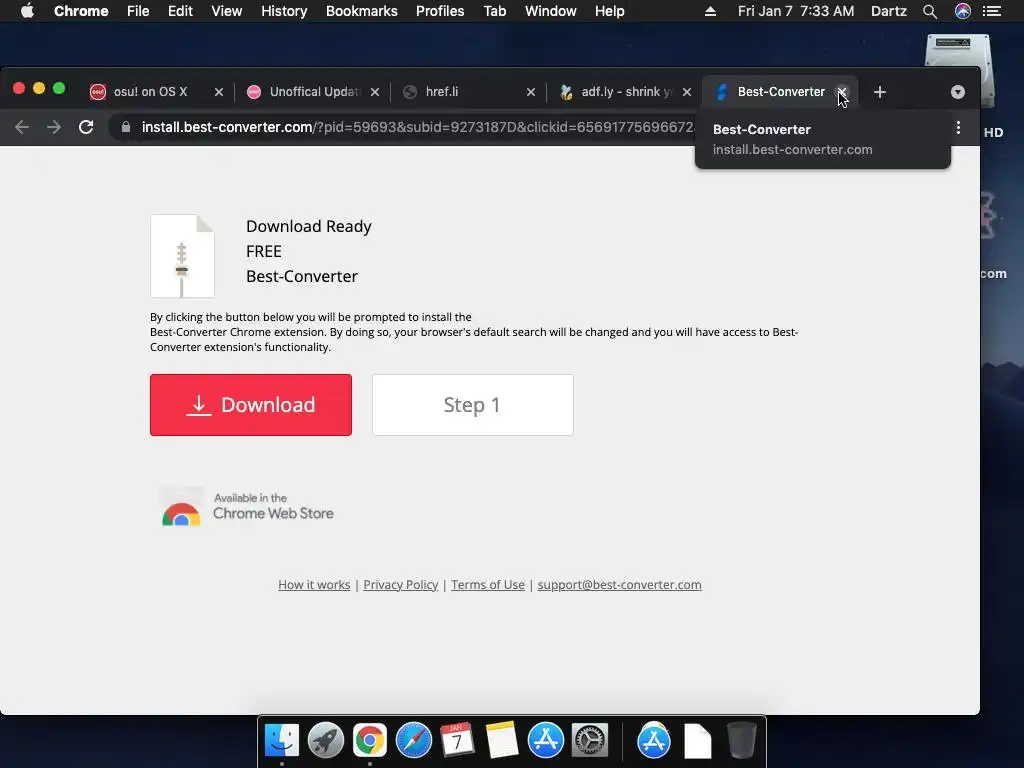This screenshot has width=1024, height=768.
Task: Click the Step 1 button
Action: click(x=473, y=405)
